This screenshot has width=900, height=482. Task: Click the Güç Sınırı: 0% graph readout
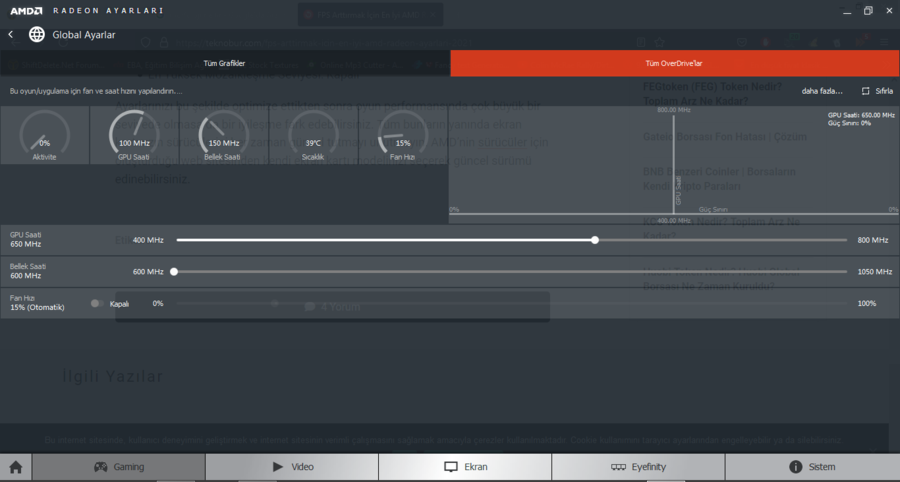click(849, 123)
